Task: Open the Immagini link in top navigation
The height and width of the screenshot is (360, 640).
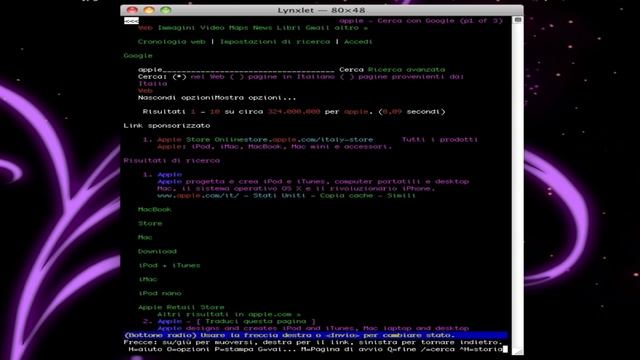Action: point(176,28)
